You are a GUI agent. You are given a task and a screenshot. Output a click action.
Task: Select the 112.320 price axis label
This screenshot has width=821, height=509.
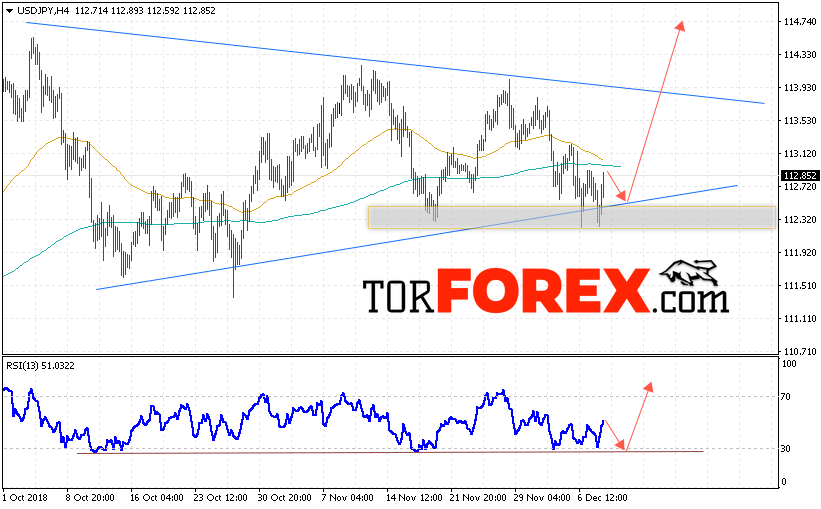pyautogui.click(x=800, y=219)
